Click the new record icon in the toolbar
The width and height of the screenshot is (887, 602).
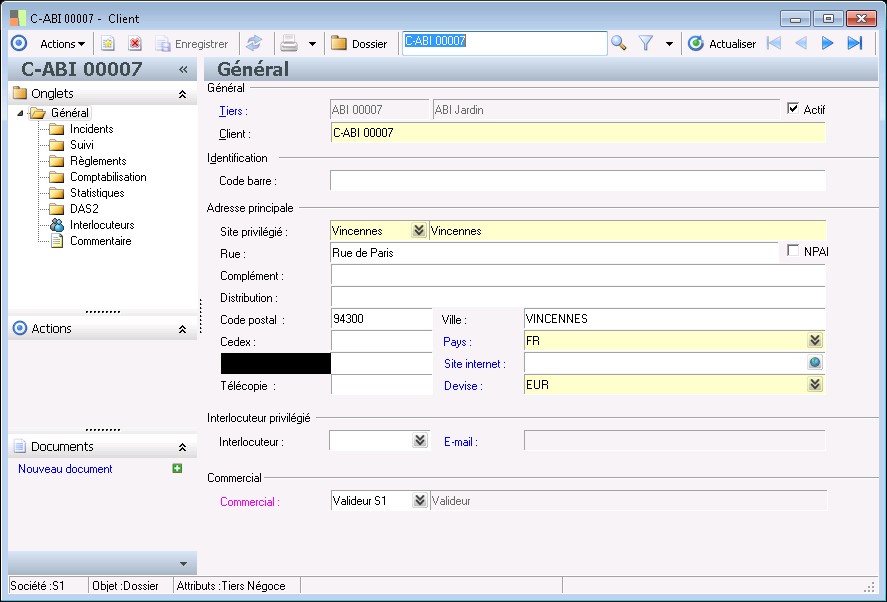coord(108,44)
